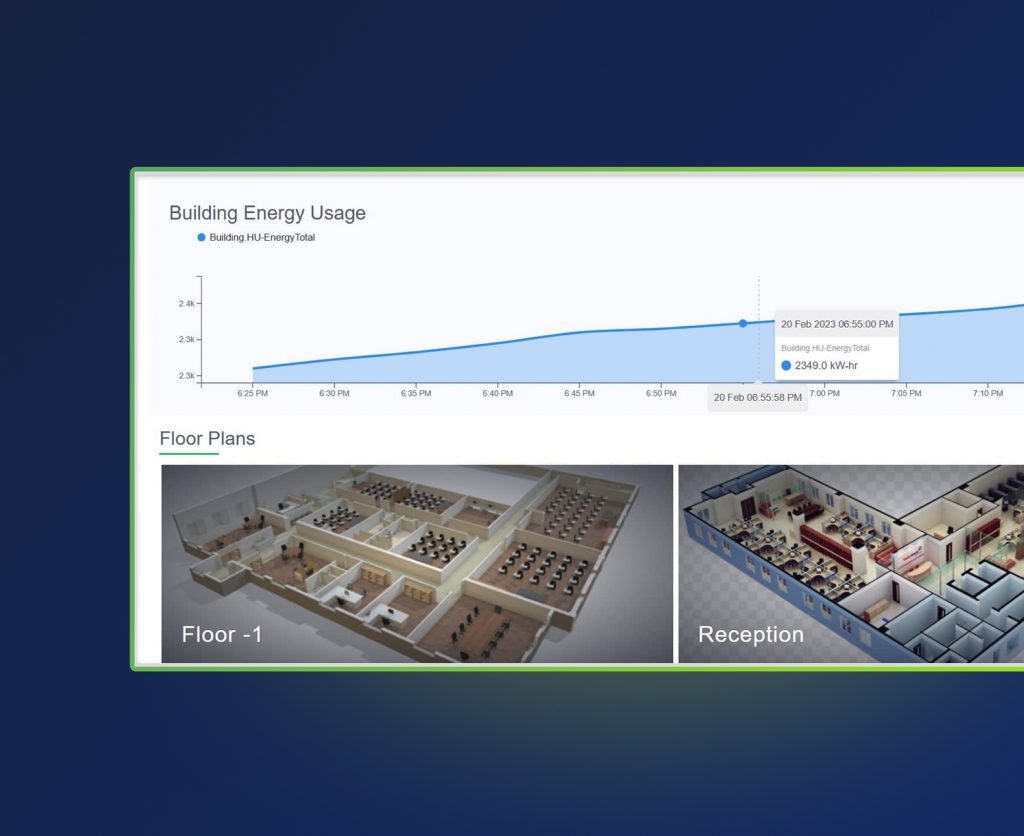Click the blue legend dot for Building.HU-EnergyTotal

pyautogui.click(x=201, y=238)
